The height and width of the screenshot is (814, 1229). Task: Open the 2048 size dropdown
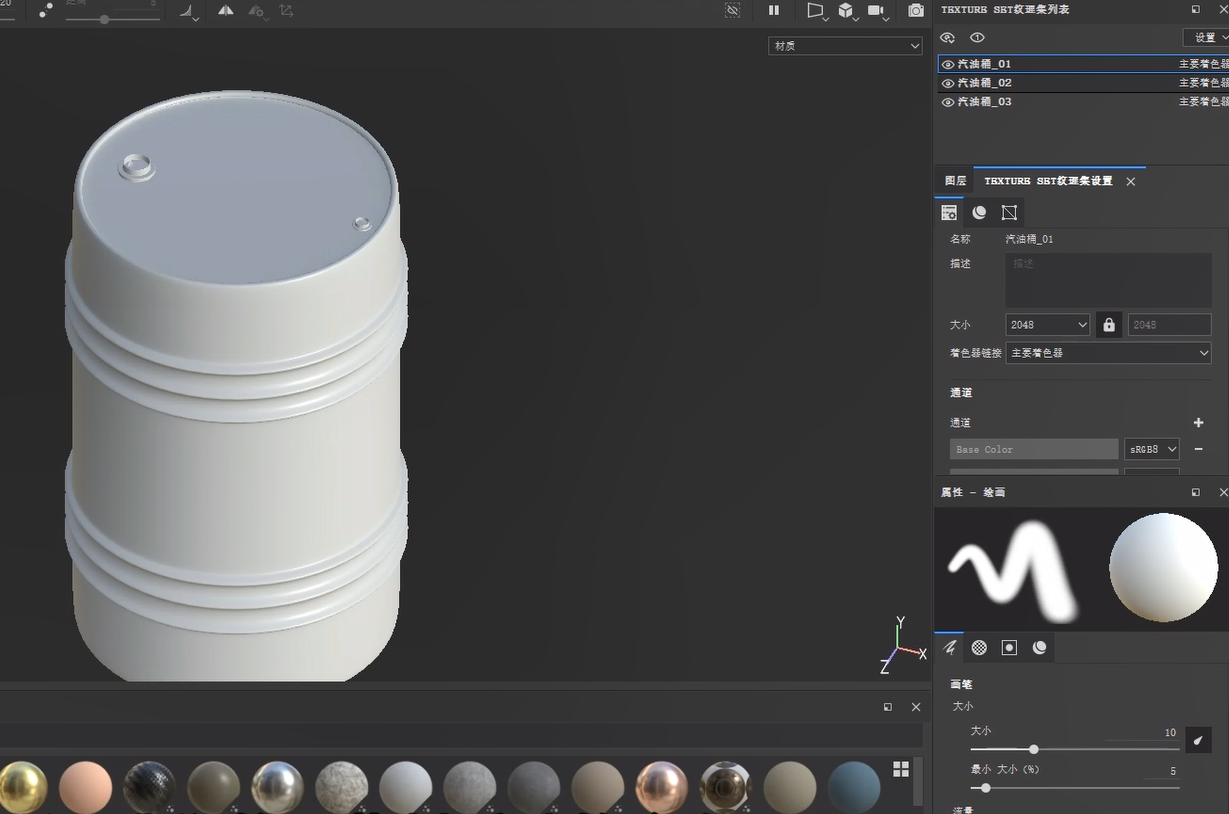(1047, 325)
